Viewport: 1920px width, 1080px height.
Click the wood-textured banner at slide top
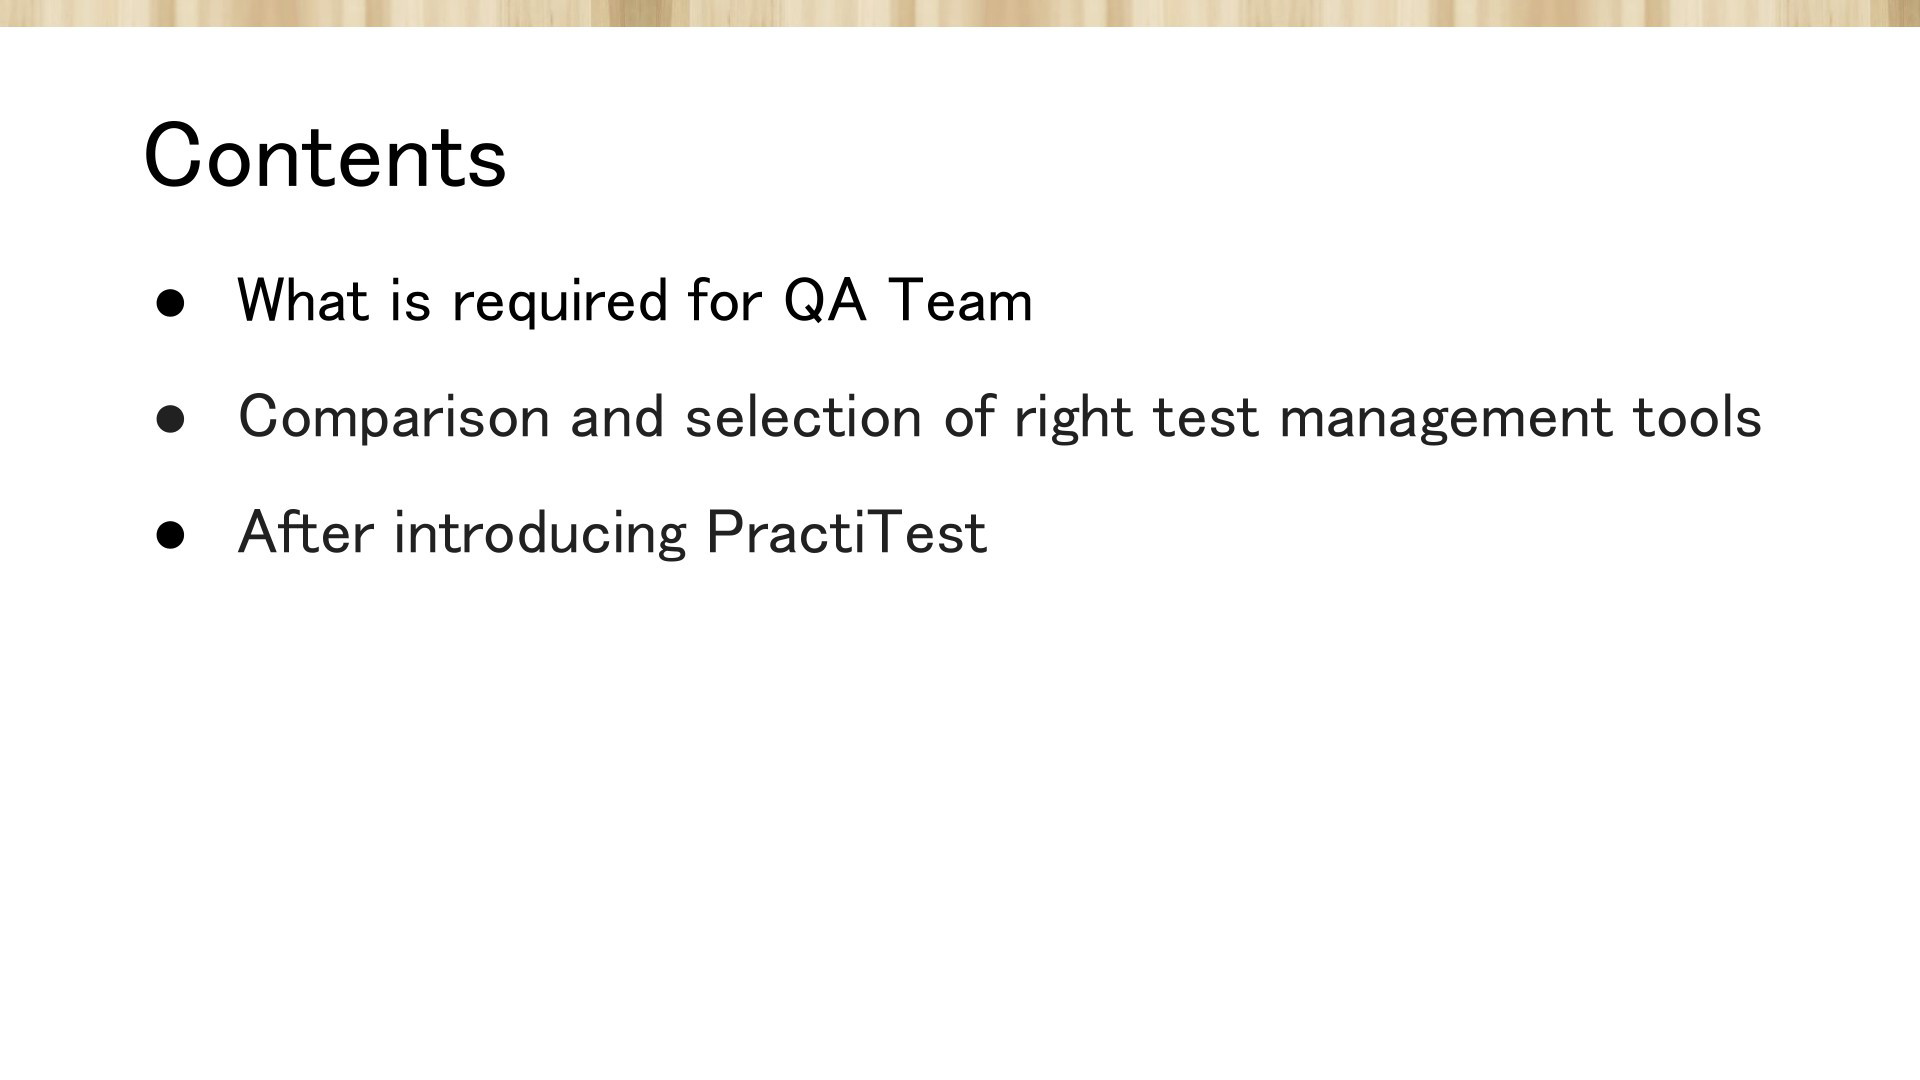click(x=960, y=13)
